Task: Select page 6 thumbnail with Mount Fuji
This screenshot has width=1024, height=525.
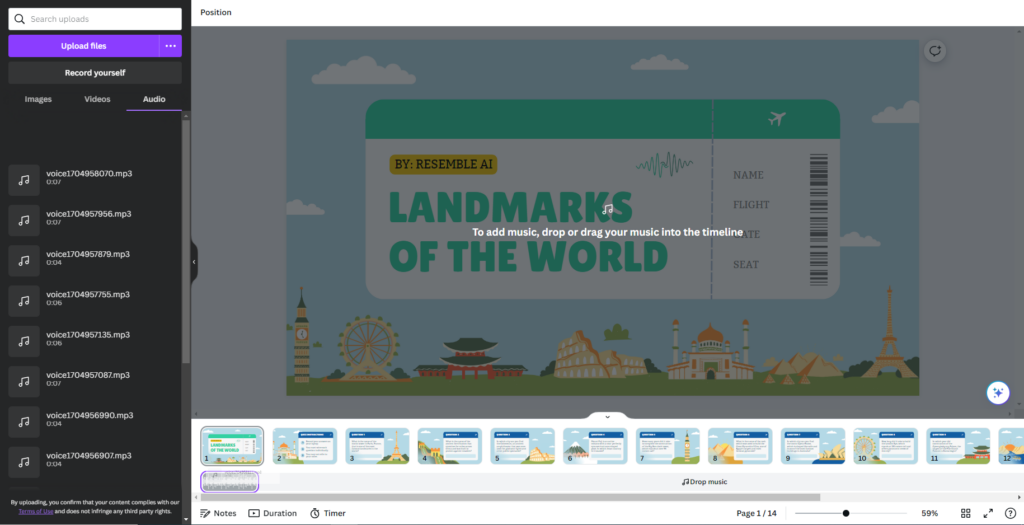Action: click(x=595, y=446)
